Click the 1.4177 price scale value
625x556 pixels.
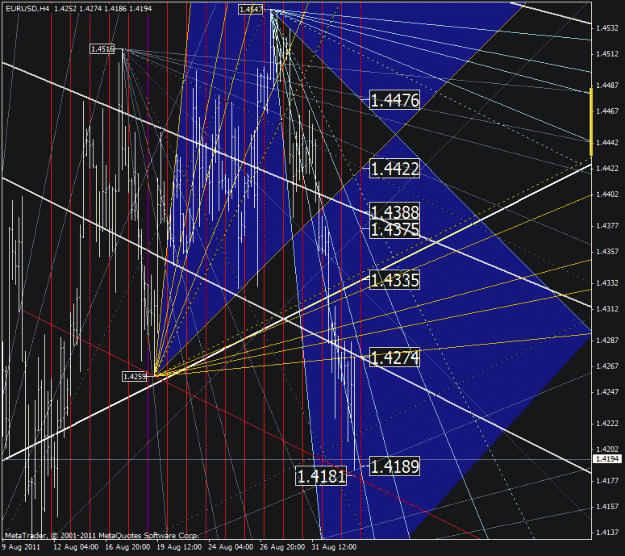[x=607, y=481]
